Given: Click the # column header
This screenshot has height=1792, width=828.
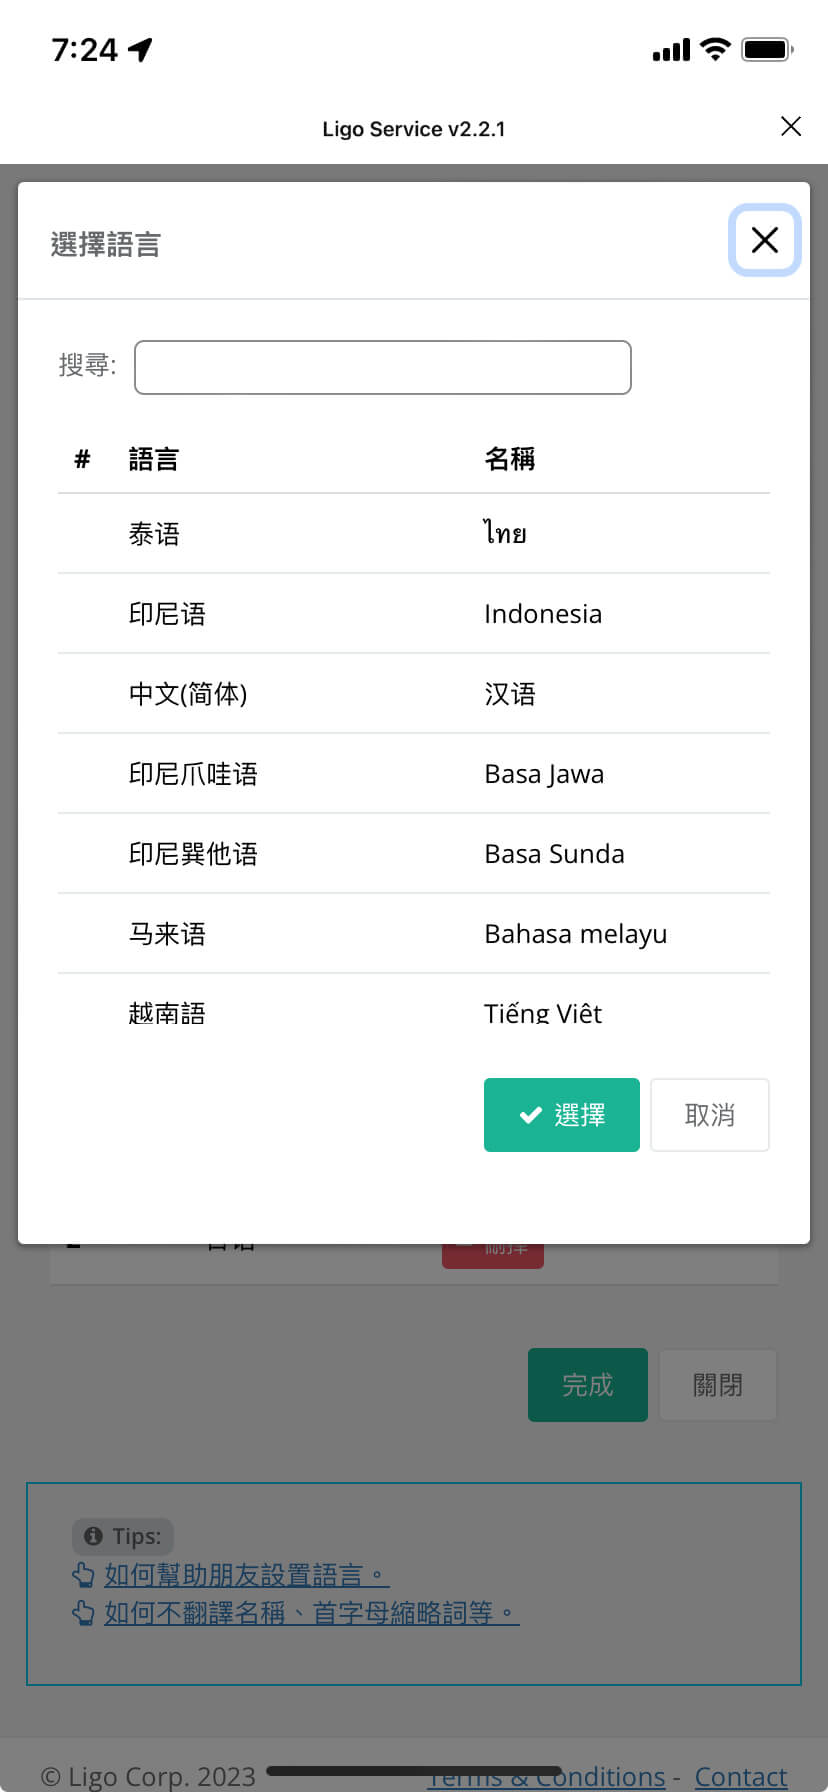Looking at the screenshot, I should 82,459.
